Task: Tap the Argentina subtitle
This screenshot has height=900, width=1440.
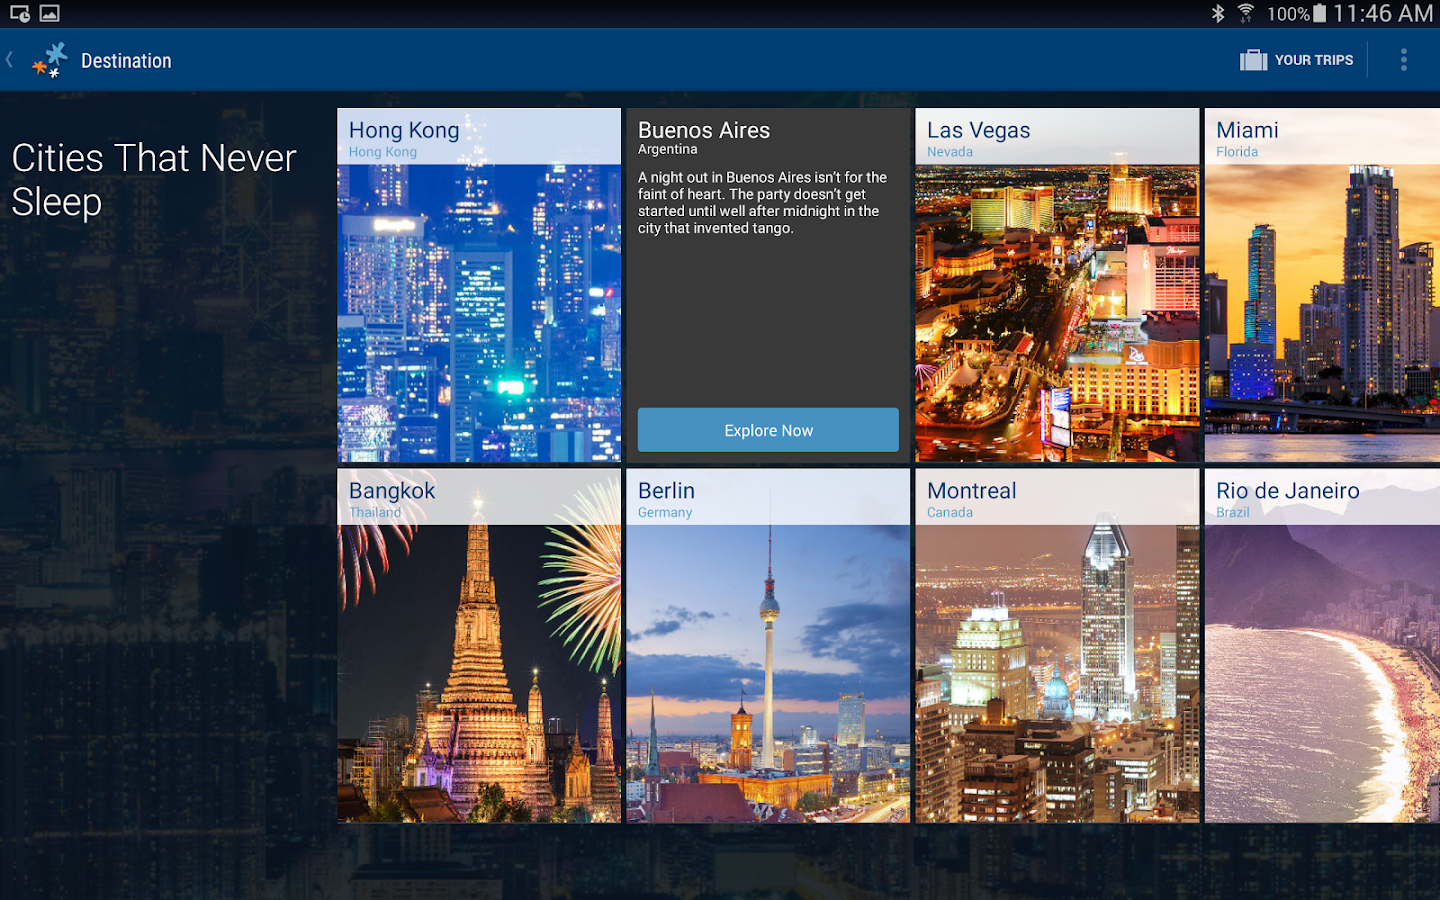Action: click(x=668, y=150)
